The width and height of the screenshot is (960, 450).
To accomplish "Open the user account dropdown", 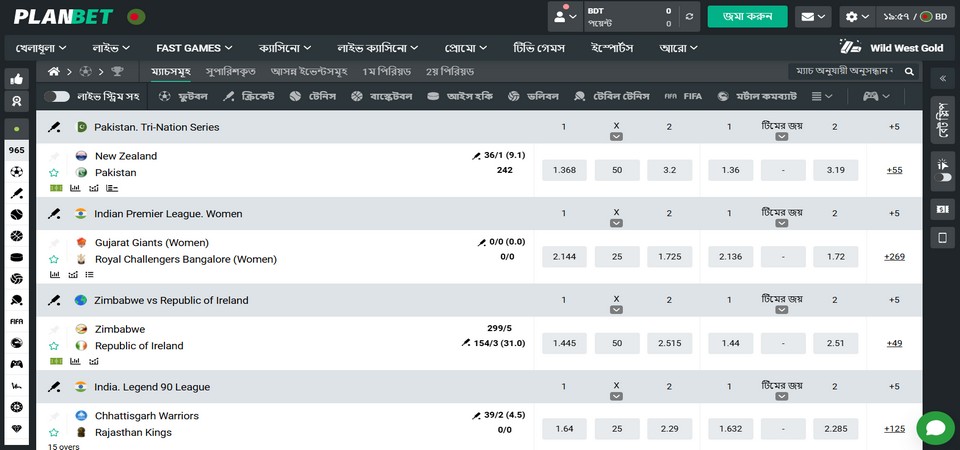I will click(565, 17).
